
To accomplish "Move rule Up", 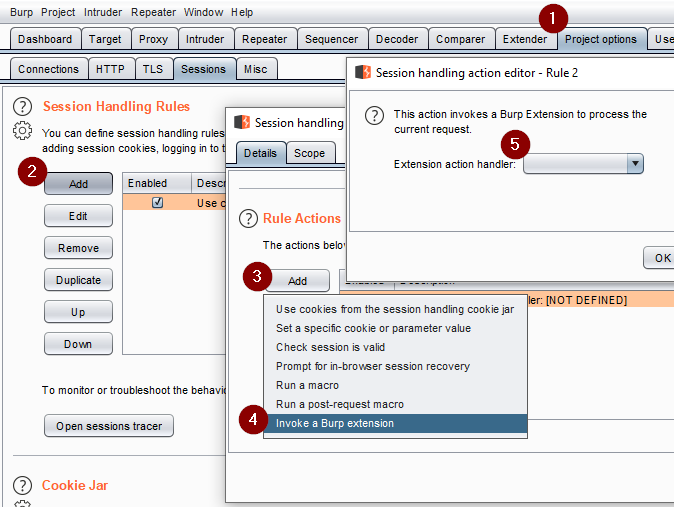I will coord(78,312).
